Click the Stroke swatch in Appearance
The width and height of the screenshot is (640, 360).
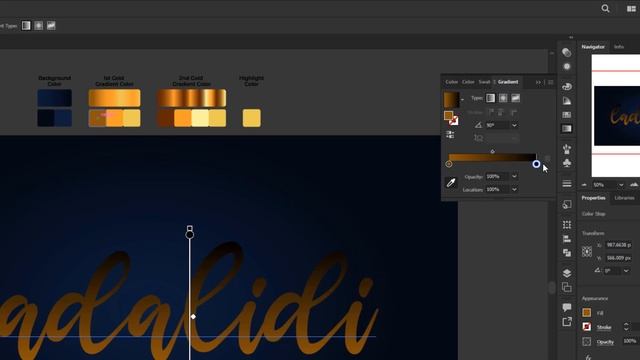(x=587, y=327)
